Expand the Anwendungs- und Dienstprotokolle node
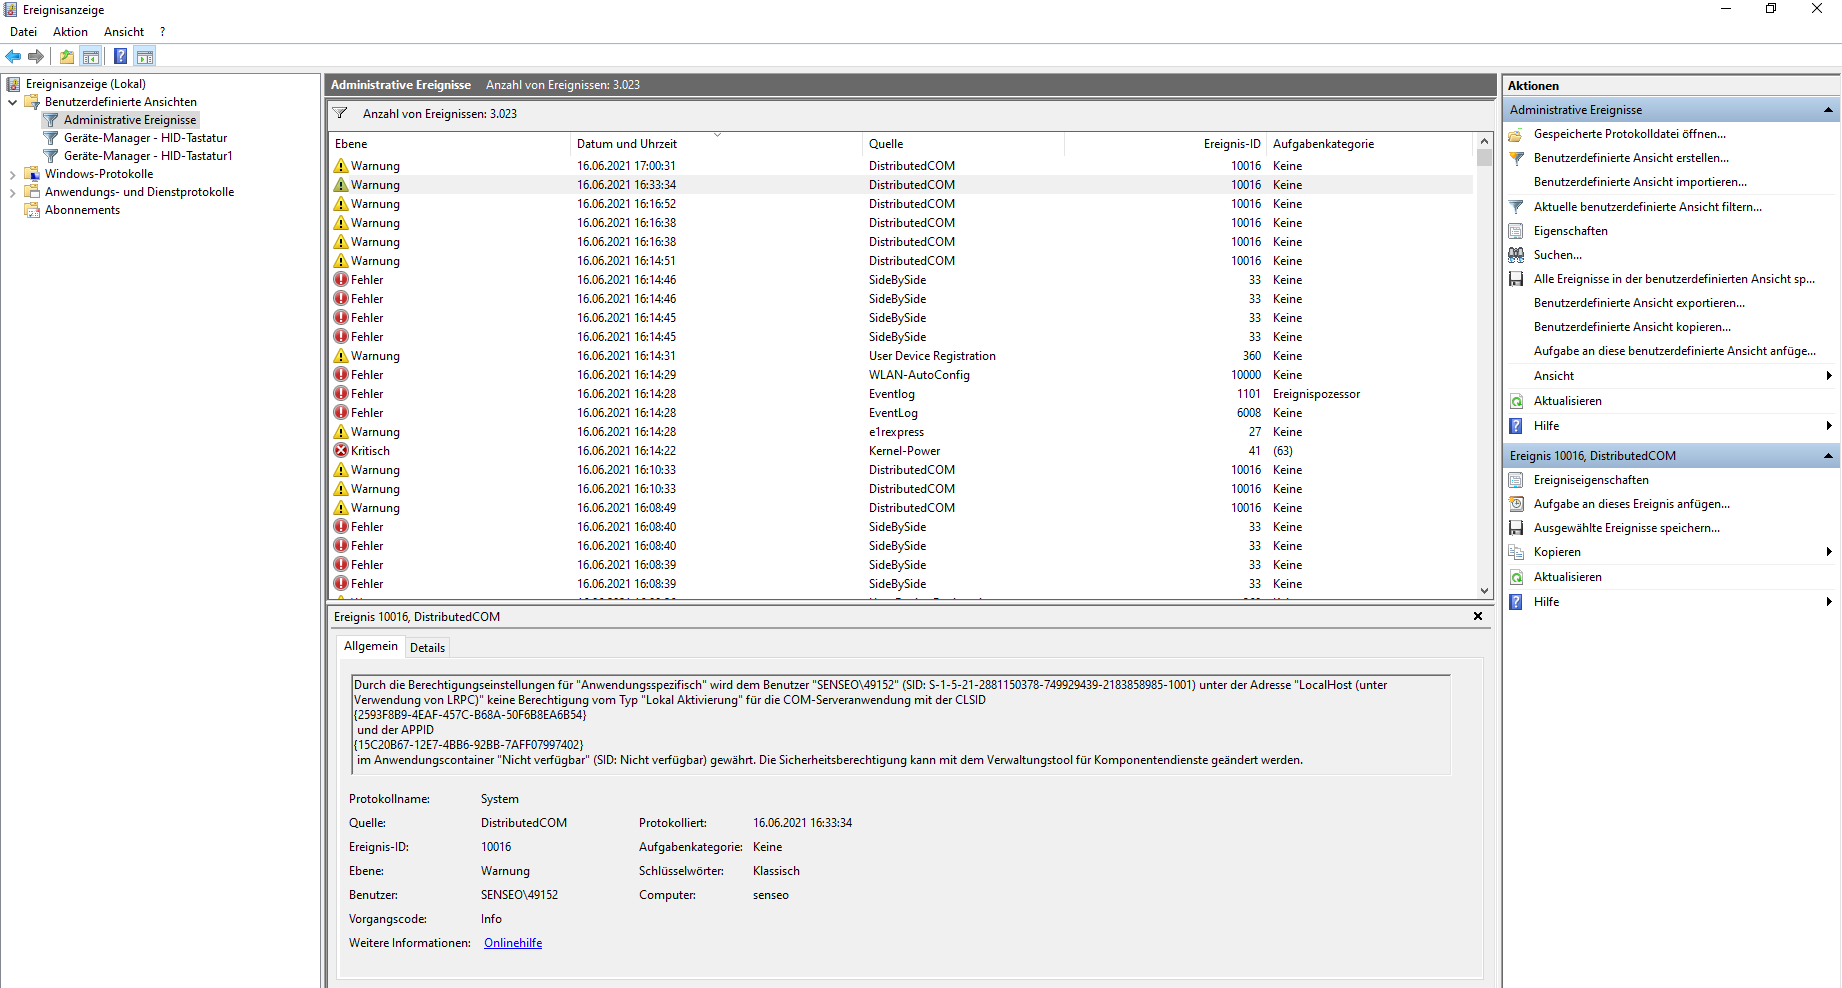 click(x=12, y=192)
